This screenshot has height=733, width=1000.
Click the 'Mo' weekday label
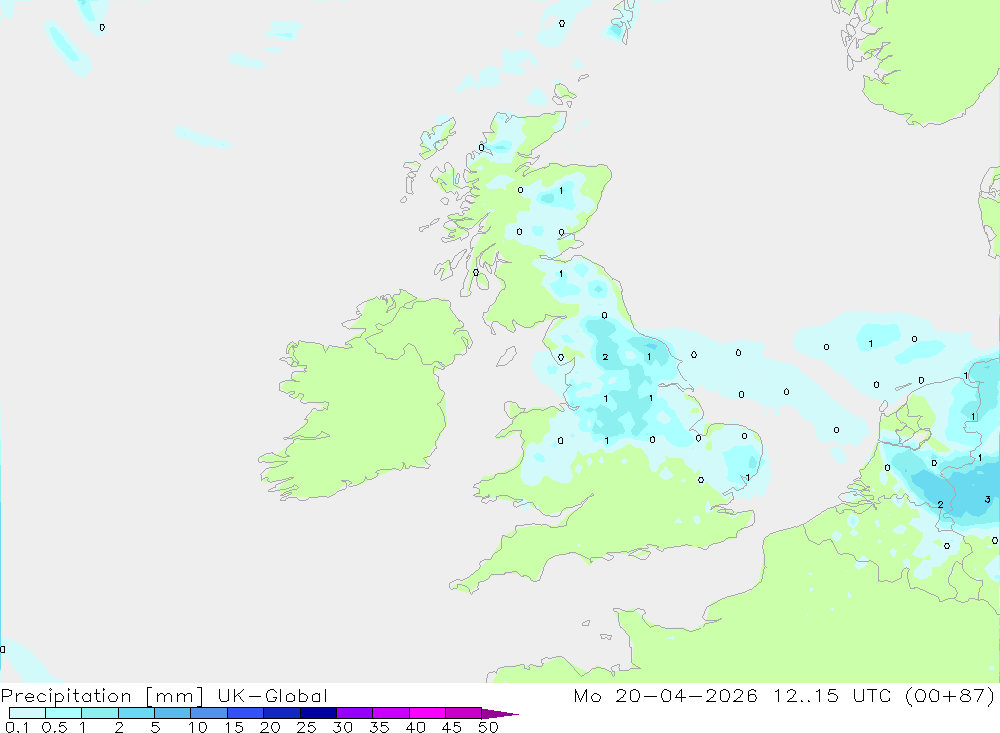(587, 695)
